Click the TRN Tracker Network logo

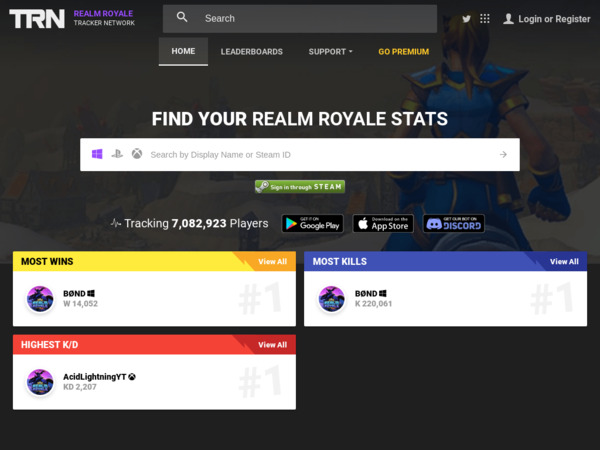(x=72, y=19)
